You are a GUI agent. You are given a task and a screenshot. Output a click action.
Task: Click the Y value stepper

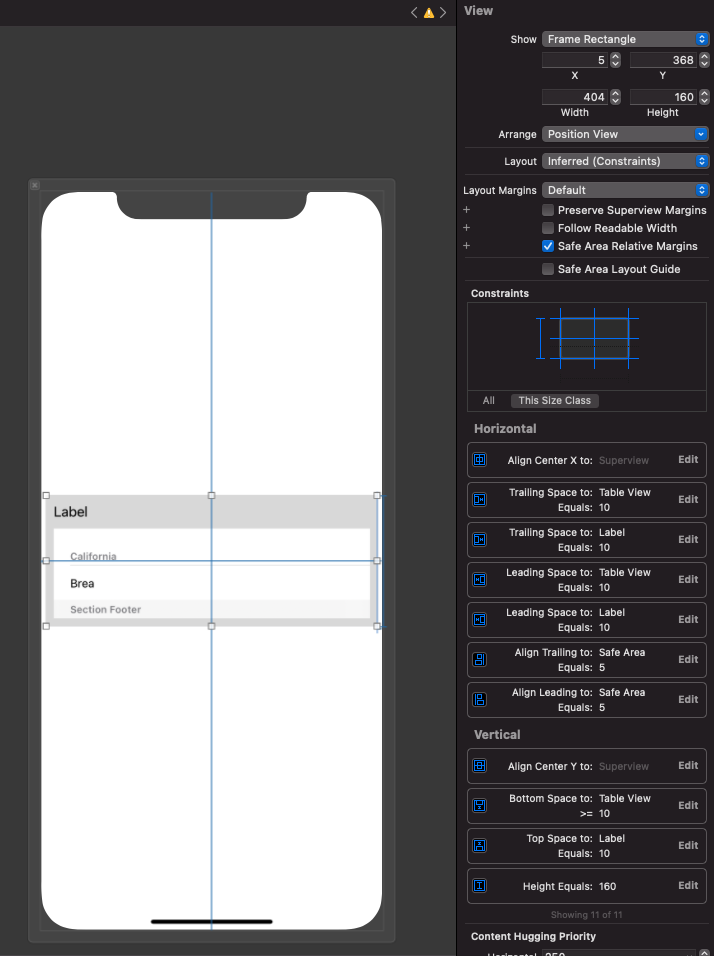pyautogui.click(x=704, y=60)
